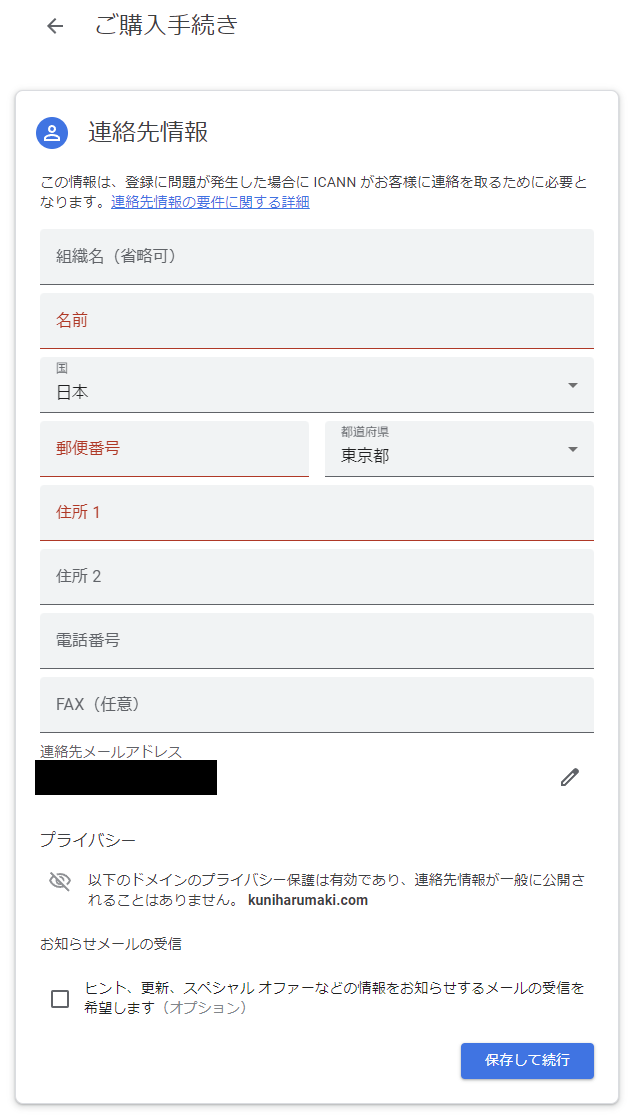Click the blue contact person icon
Screen dimensions: 634x1115
click(52, 132)
